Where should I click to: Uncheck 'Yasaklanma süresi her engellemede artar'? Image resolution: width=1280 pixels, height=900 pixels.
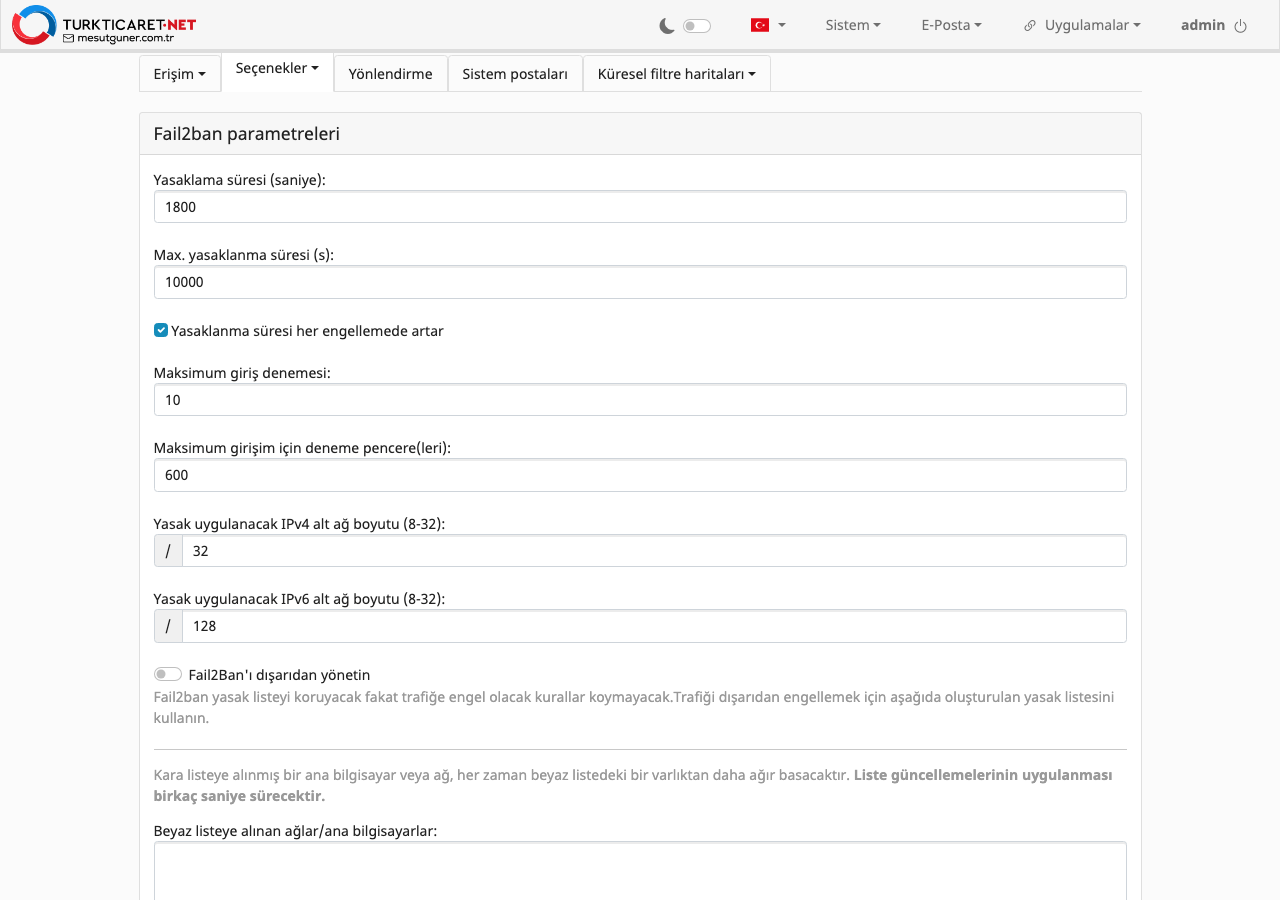pyautogui.click(x=161, y=330)
